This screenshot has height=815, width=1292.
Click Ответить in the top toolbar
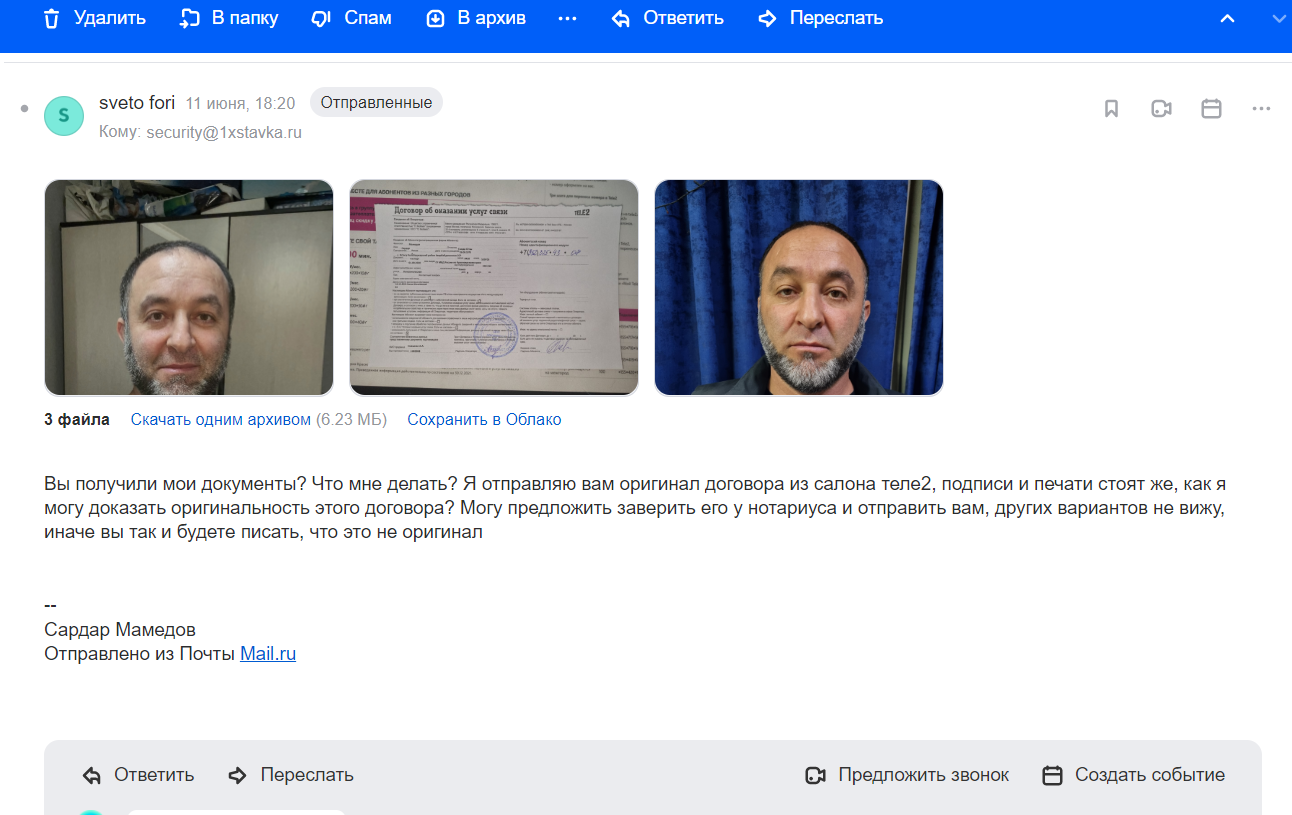(666, 18)
